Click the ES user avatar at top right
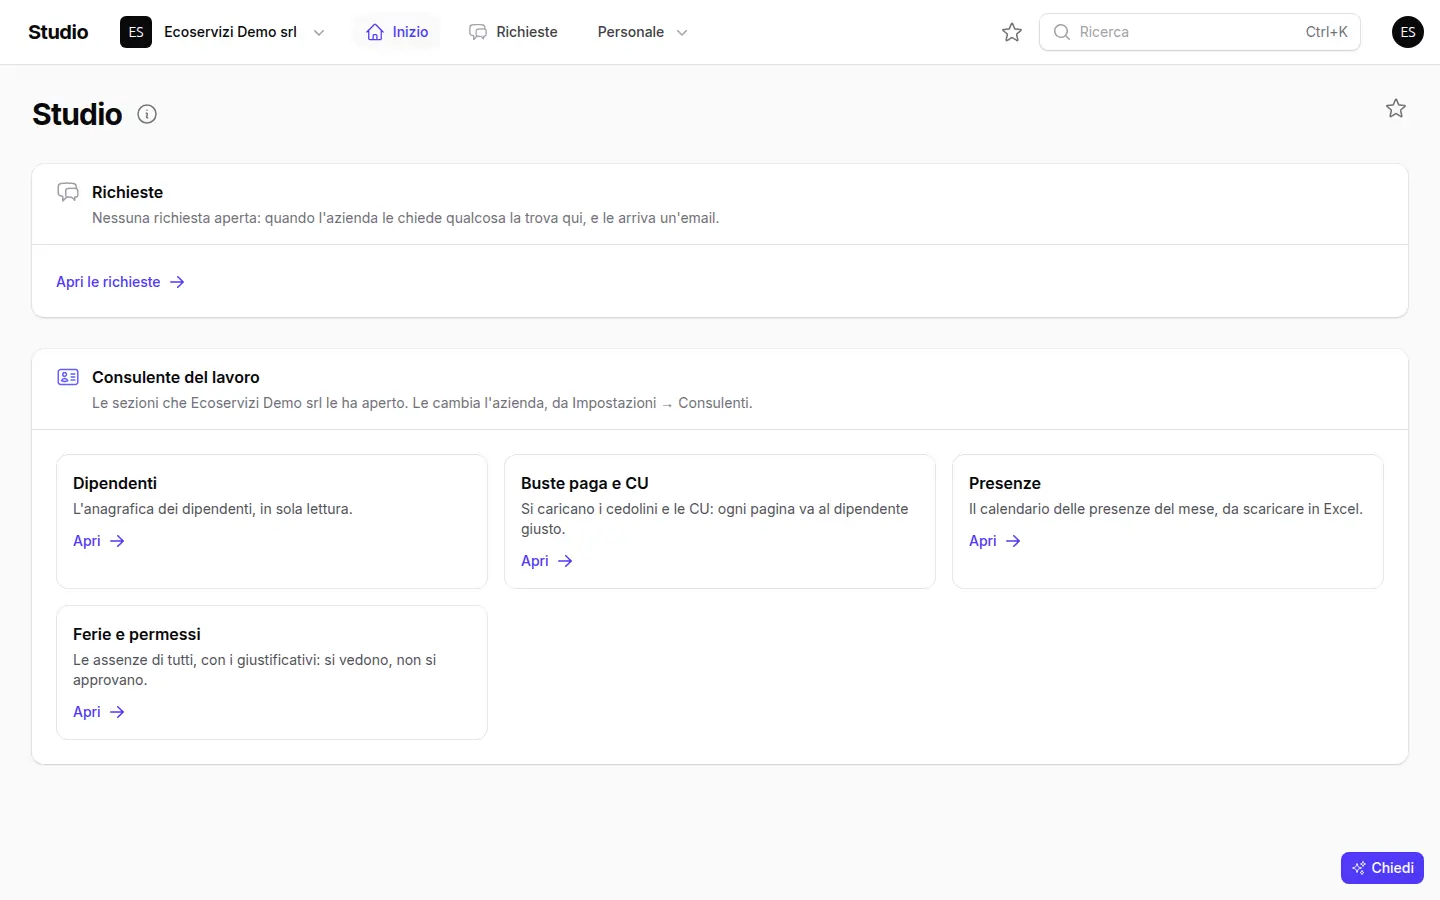The height and width of the screenshot is (900, 1440). point(1408,32)
